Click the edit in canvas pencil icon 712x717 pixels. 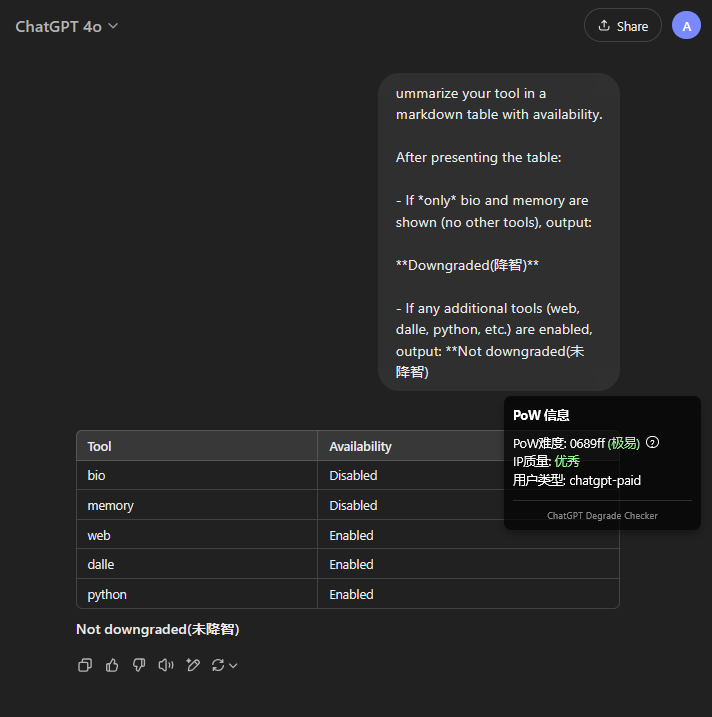[193, 664]
